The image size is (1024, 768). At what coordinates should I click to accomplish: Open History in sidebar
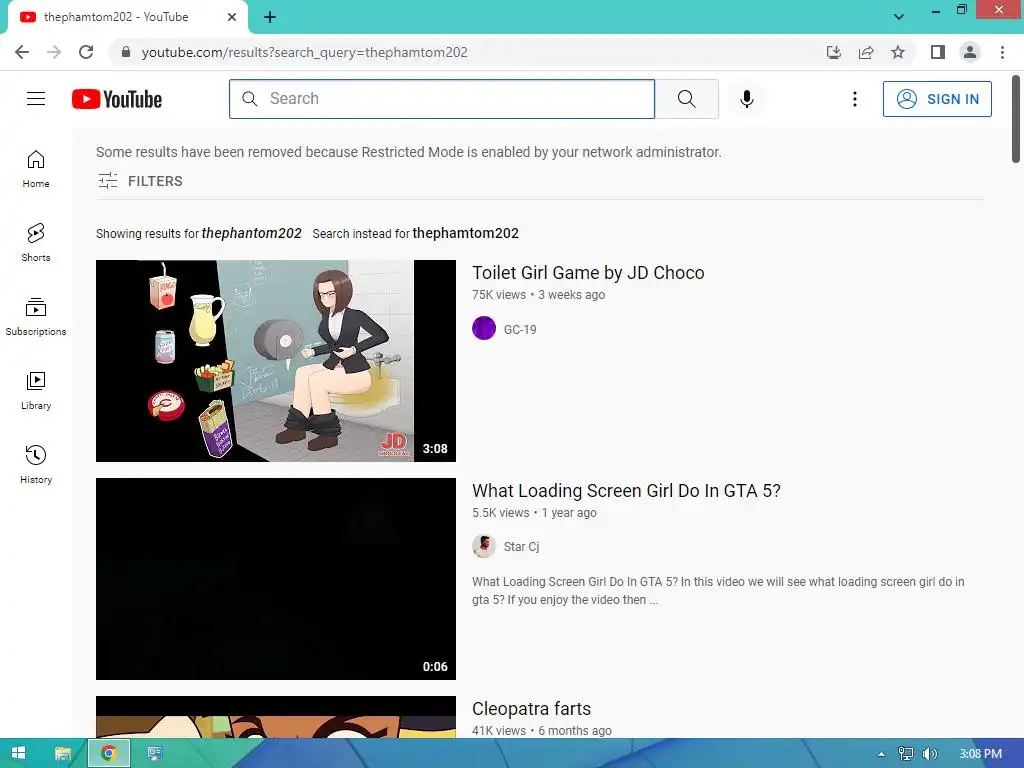36,464
